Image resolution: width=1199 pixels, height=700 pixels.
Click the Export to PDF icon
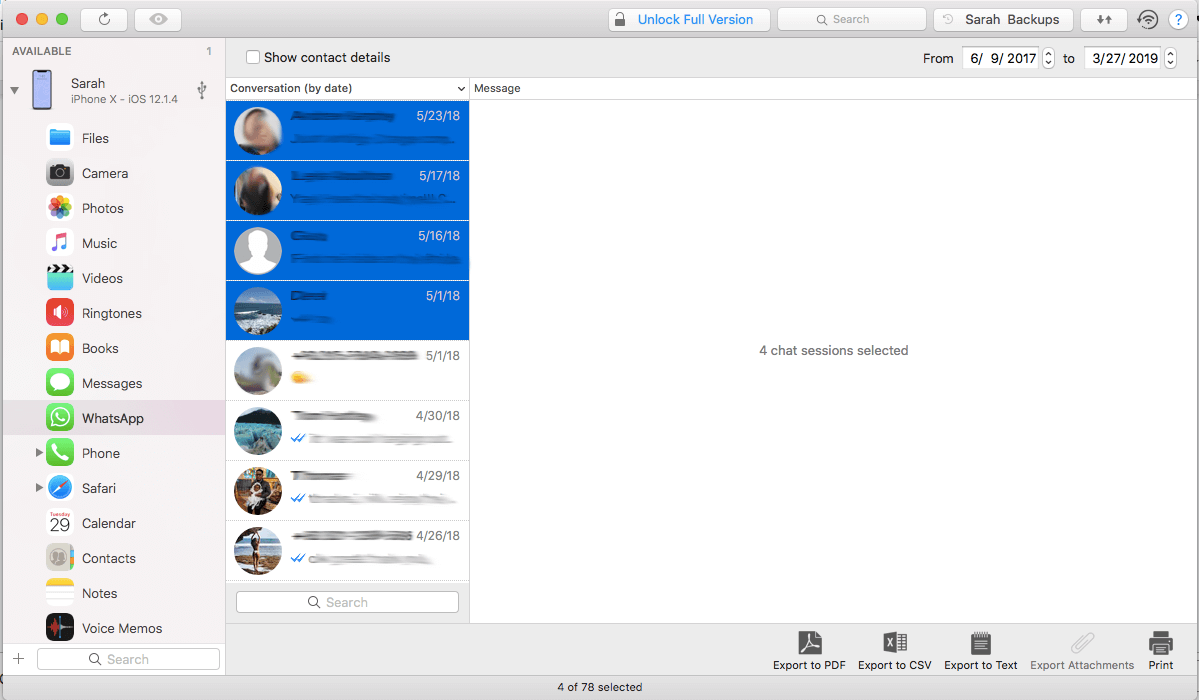(x=809, y=643)
